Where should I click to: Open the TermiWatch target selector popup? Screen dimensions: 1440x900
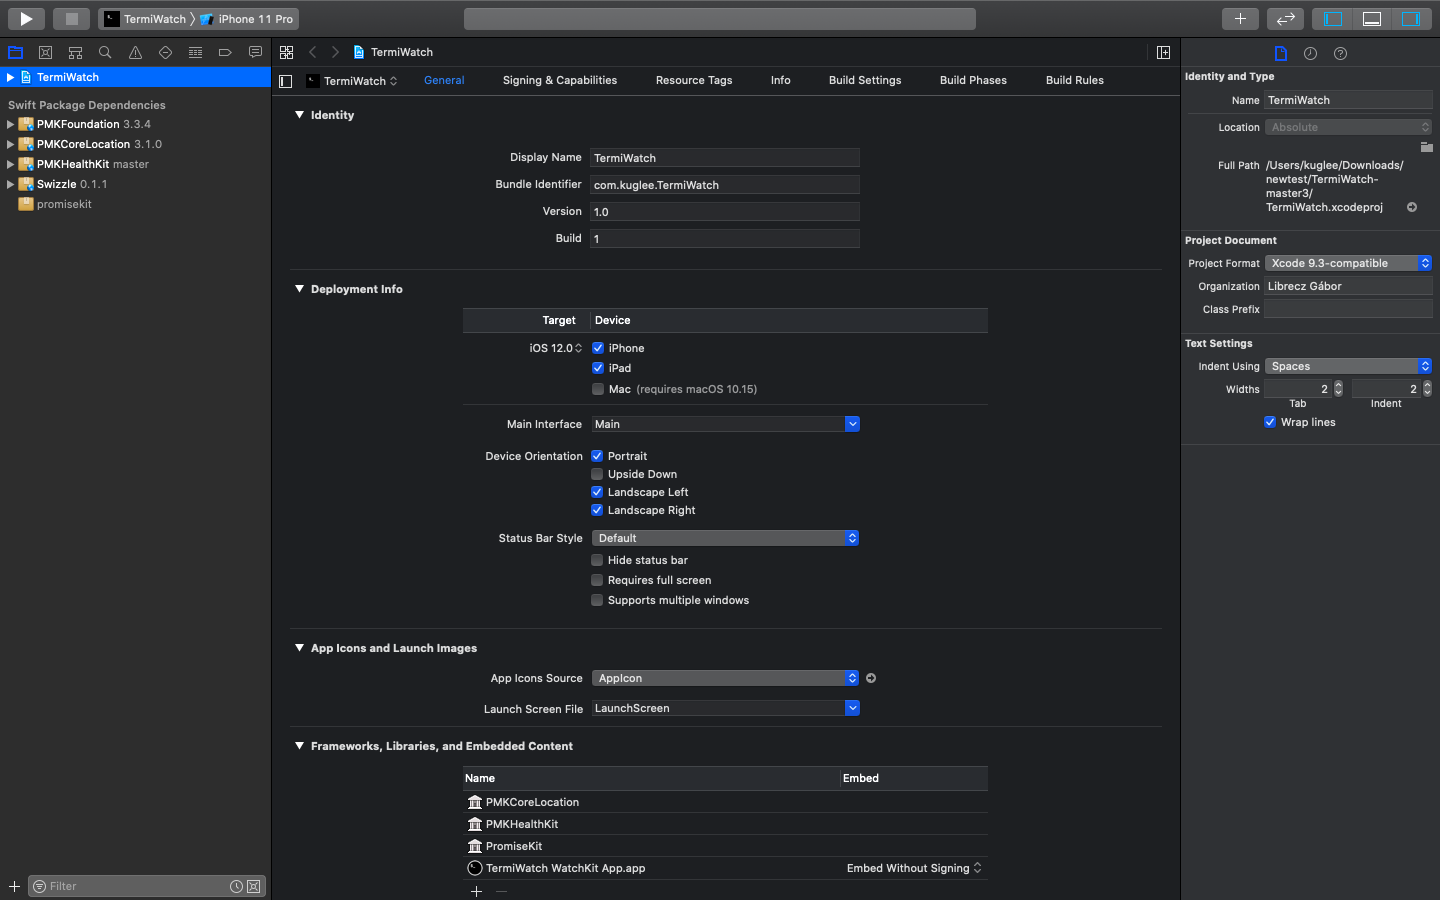[x=352, y=81]
